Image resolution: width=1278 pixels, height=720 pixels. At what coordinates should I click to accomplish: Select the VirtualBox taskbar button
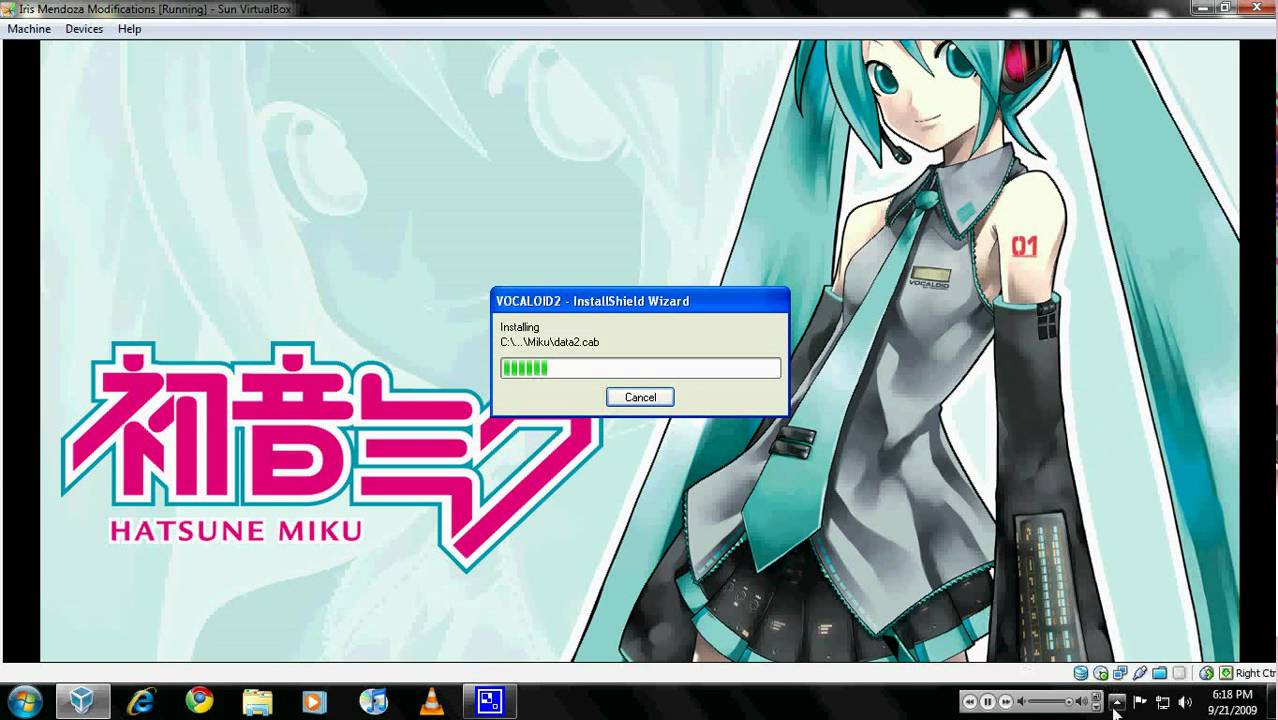tap(83, 701)
